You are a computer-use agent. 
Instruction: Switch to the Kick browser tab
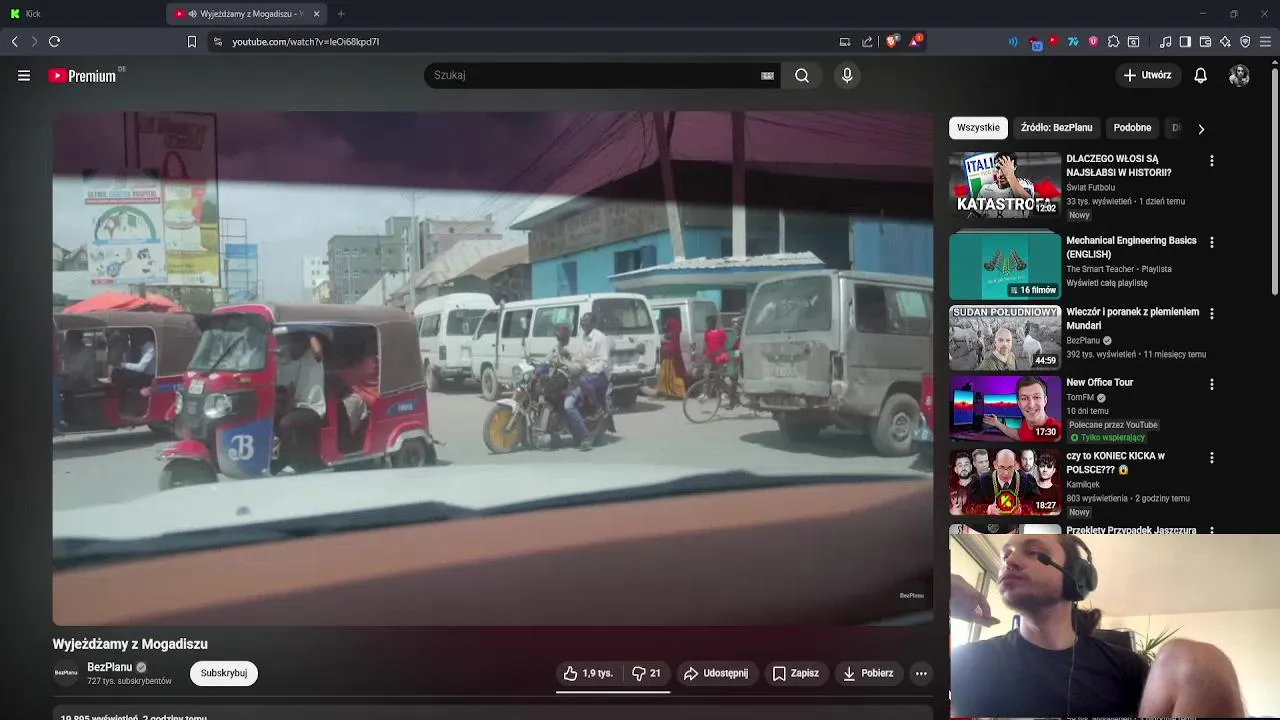click(x=80, y=14)
